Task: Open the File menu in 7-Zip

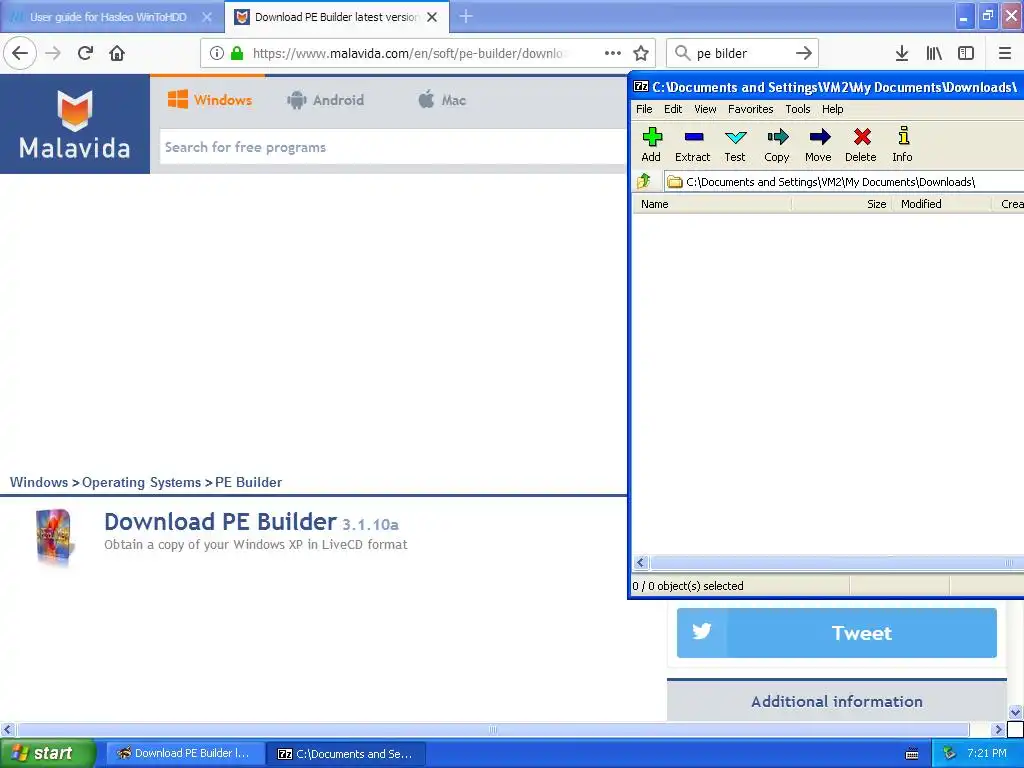Action: pyautogui.click(x=644, y=109)
